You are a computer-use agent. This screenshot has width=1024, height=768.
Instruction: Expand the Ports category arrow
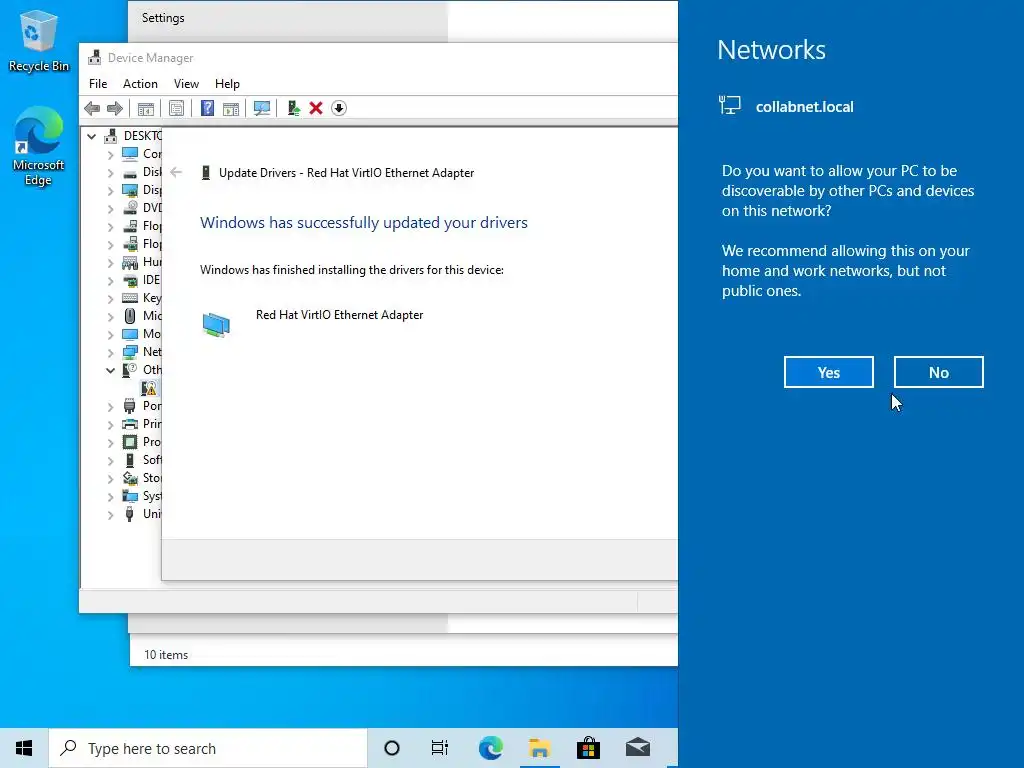coord(110,406)
